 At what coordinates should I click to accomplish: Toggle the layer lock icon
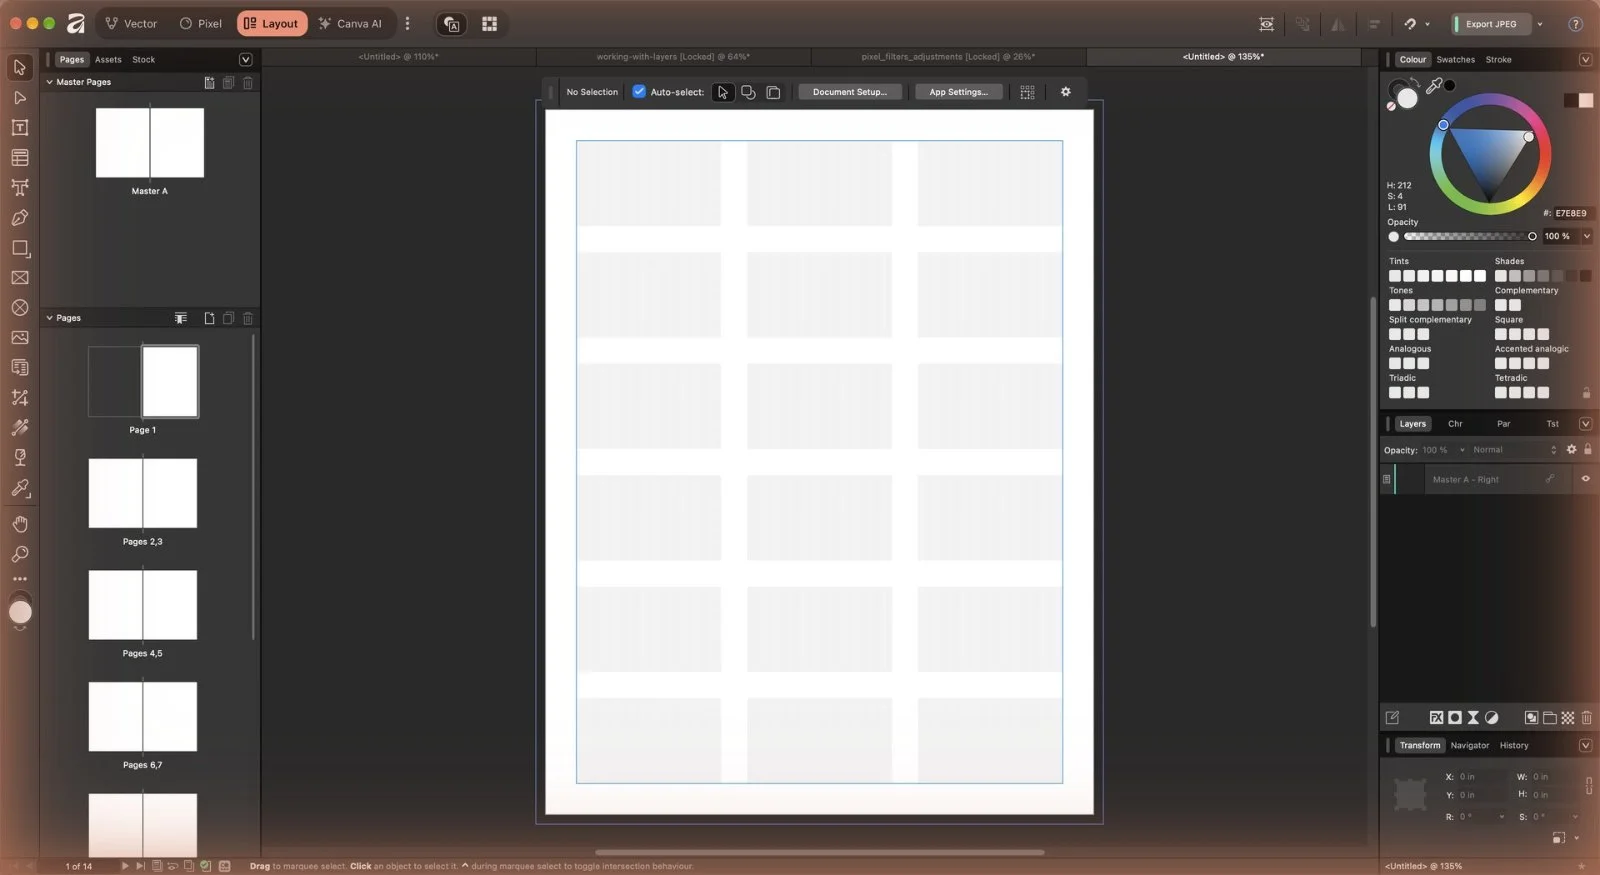[x=1587, y=450]
